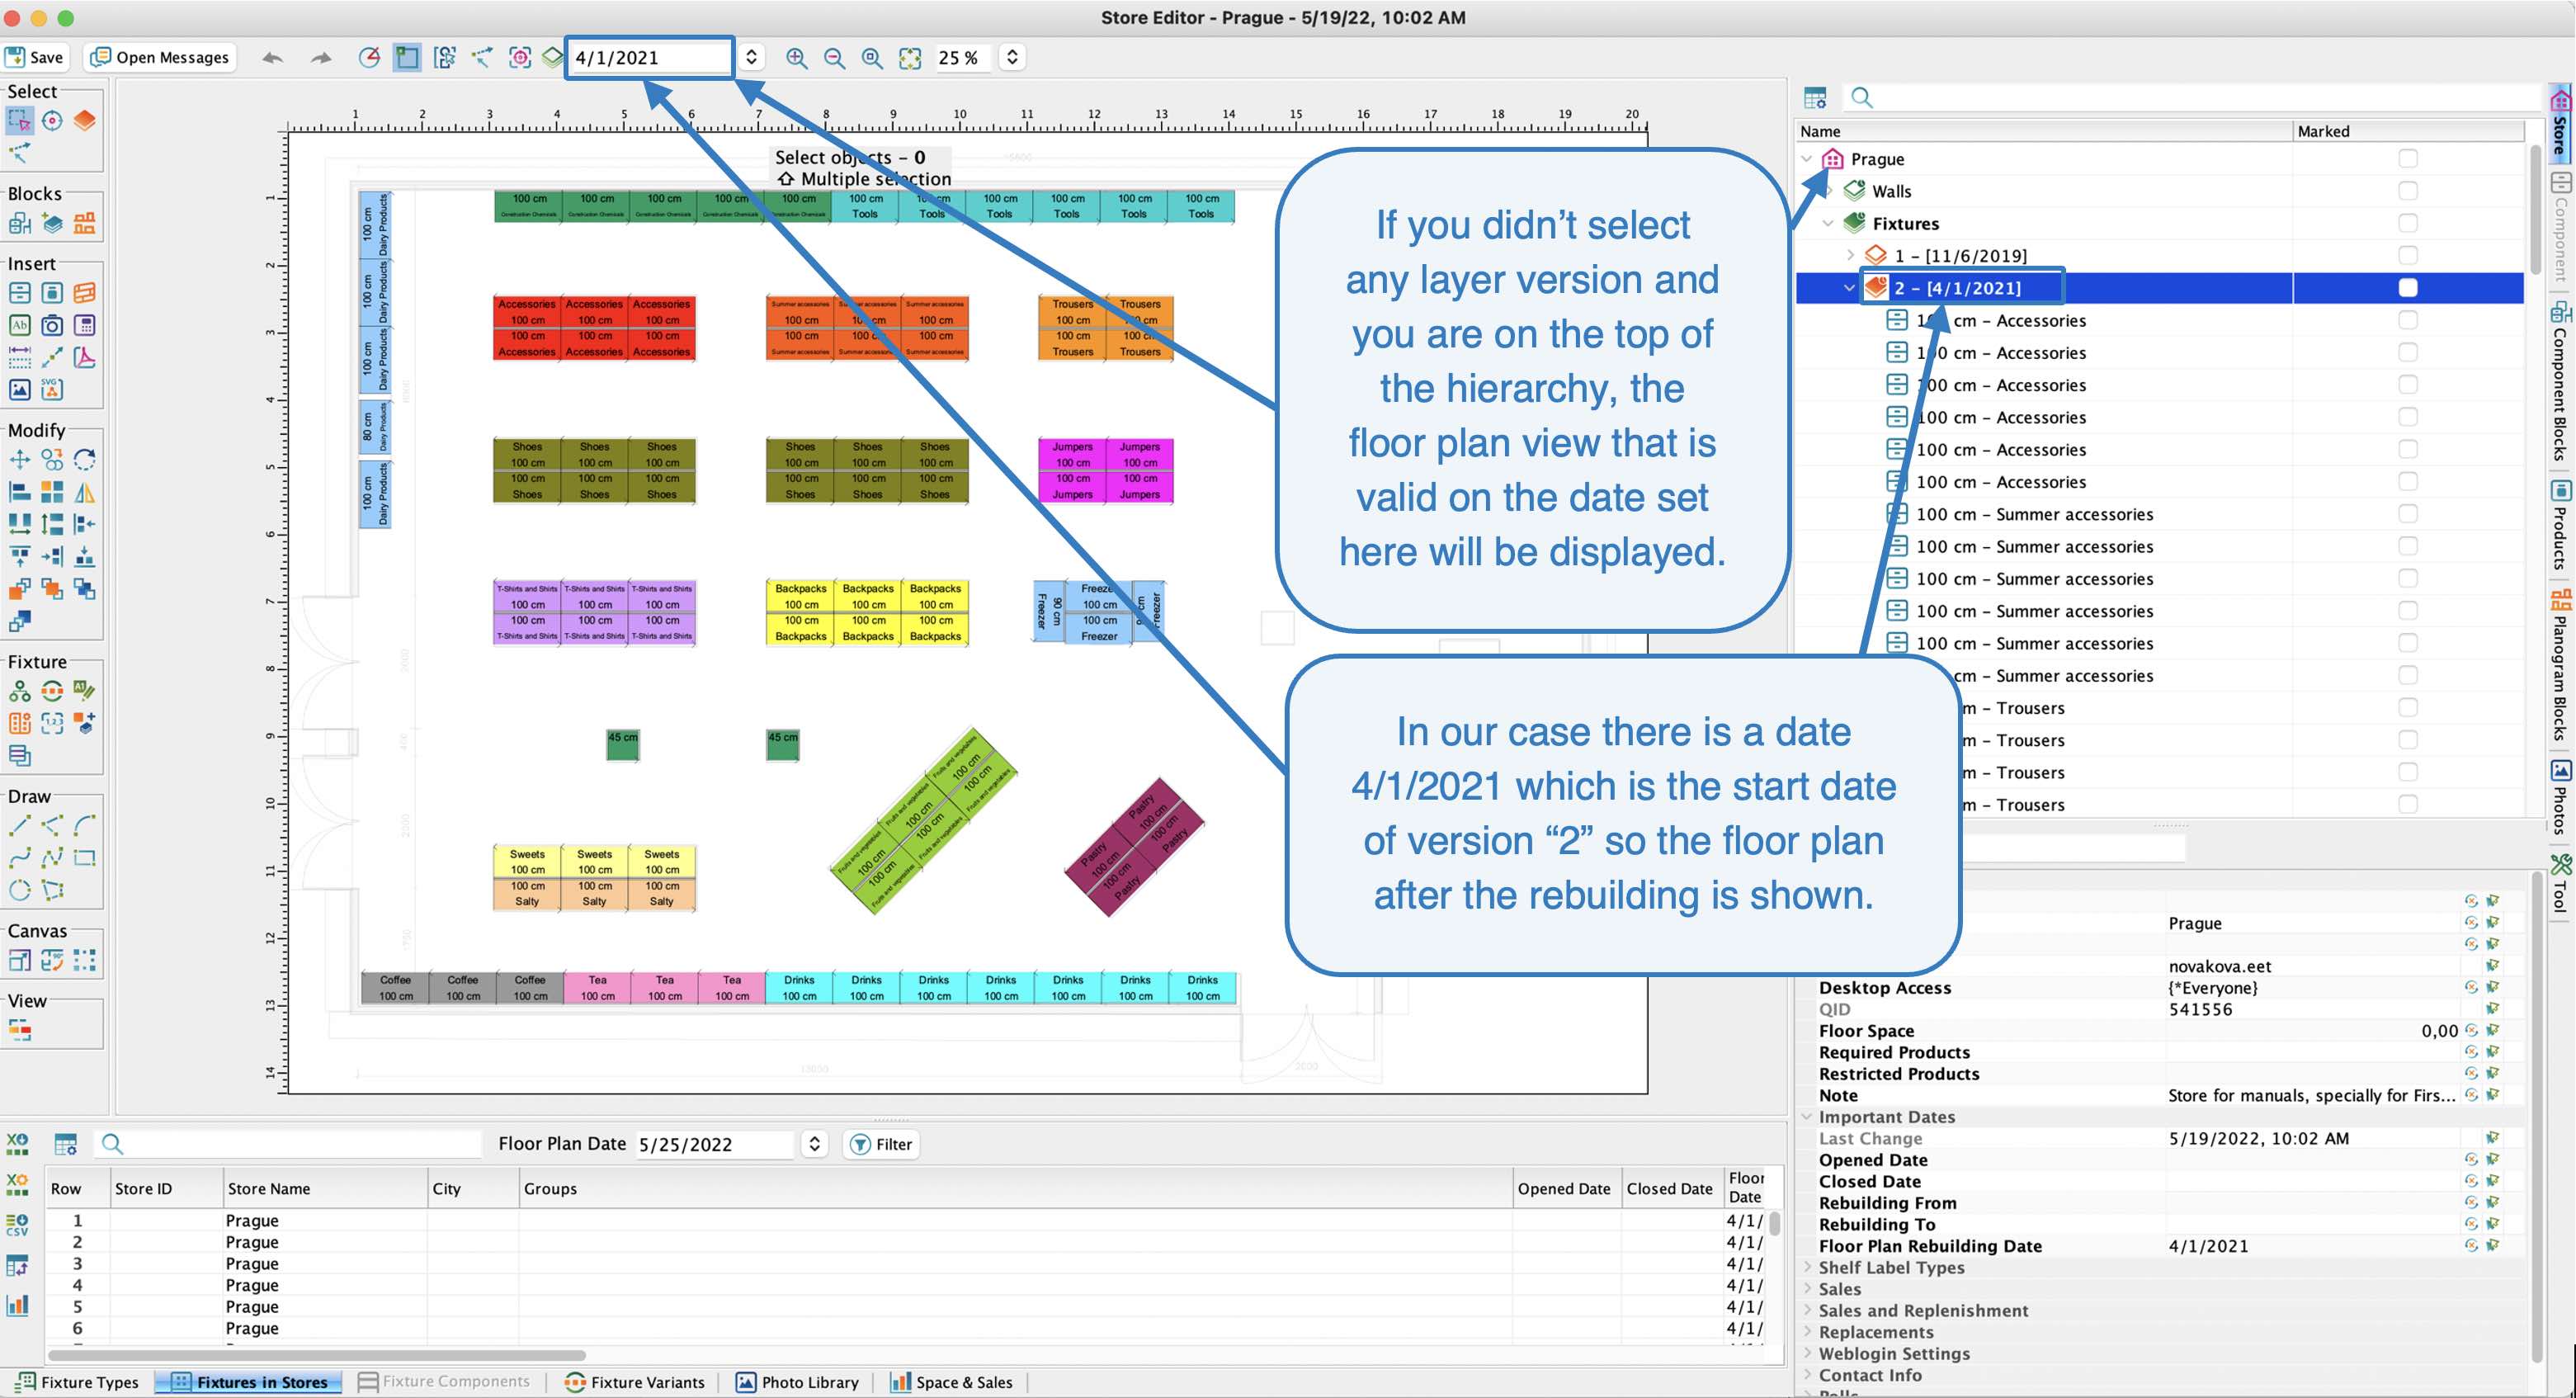Click the move arrows icon in the Modify section
This screenshot has height=1398, width=2576.
pyautogui.click(x=19, y=460)
